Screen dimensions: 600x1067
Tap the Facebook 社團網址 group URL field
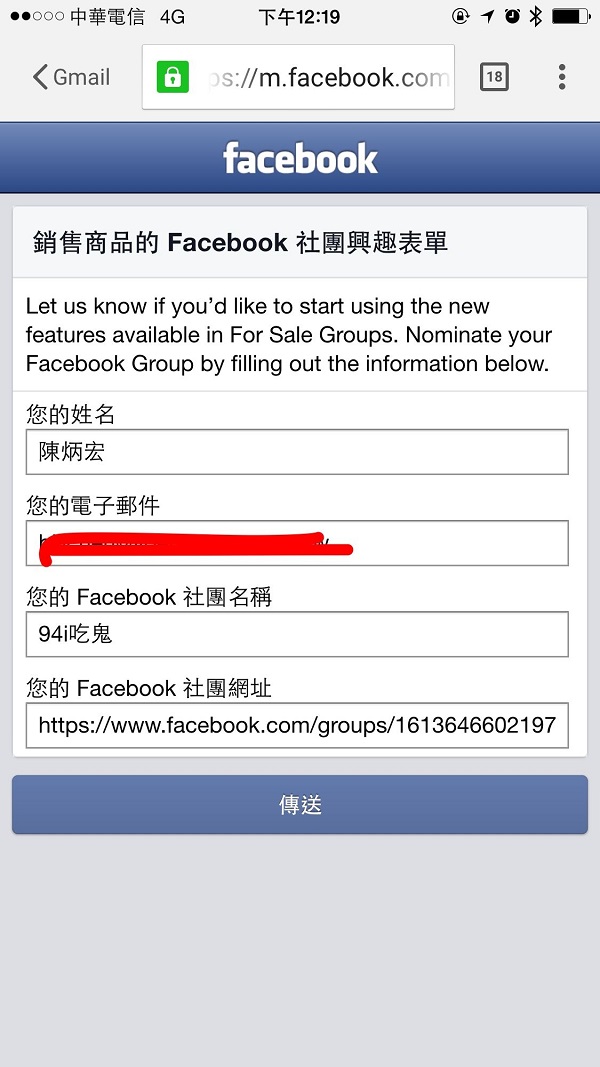tap(297, 725)
